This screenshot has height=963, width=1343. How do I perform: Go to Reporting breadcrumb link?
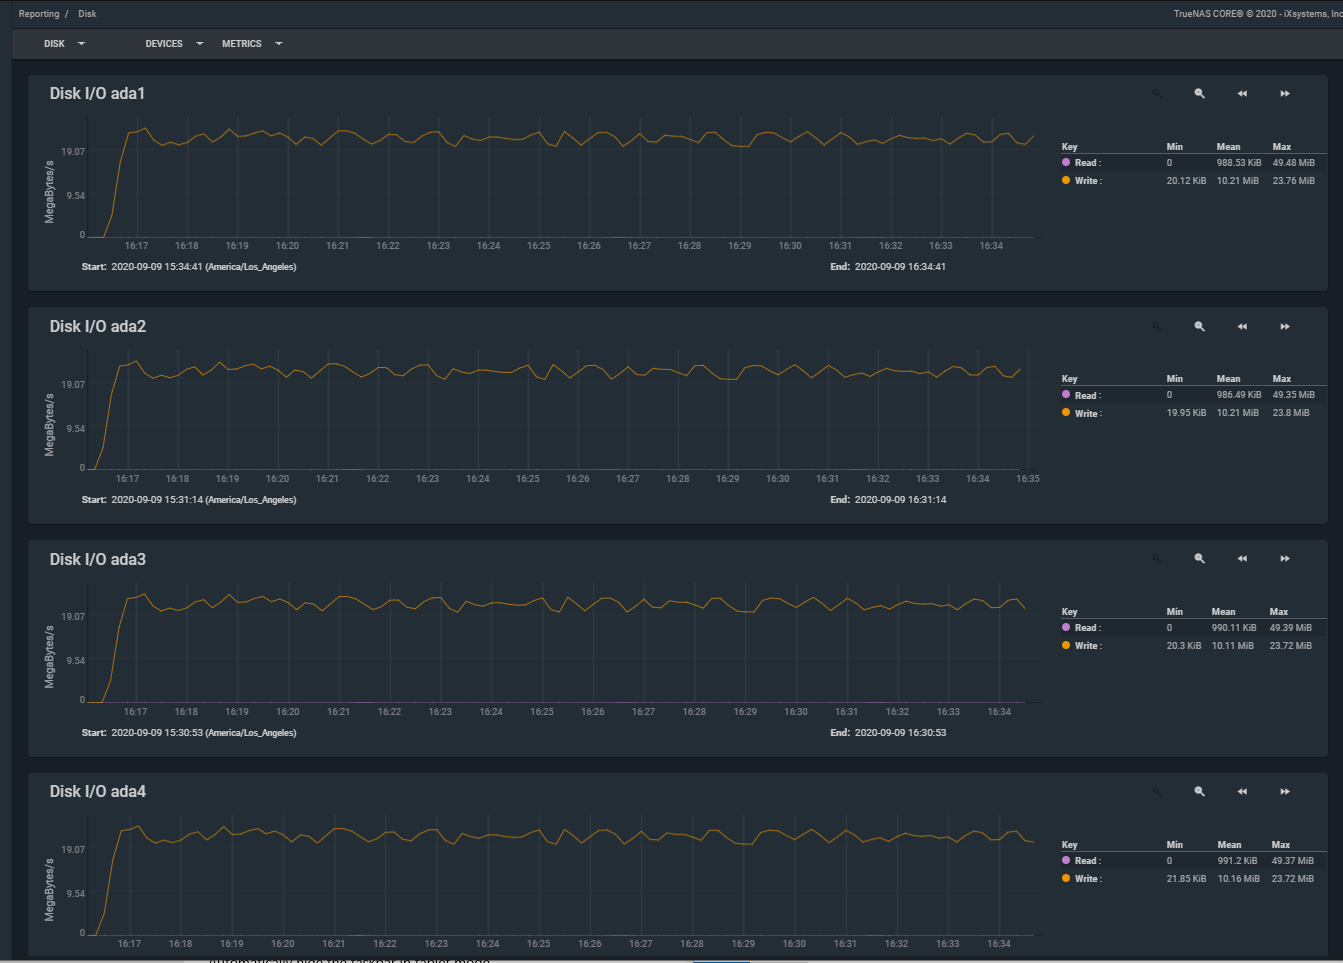[x=39, y=14]
